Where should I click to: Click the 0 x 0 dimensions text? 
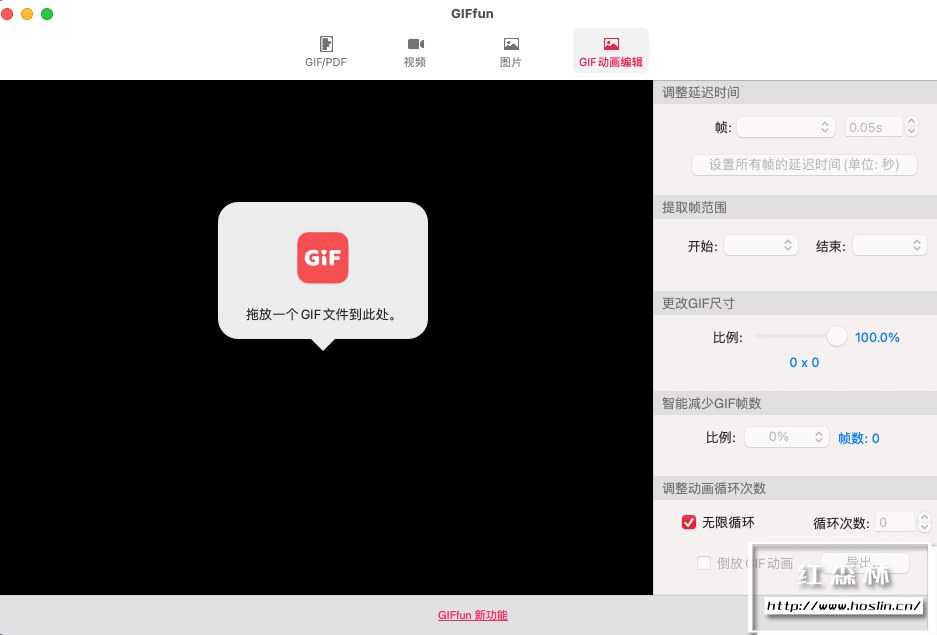[x=804, y=363]
